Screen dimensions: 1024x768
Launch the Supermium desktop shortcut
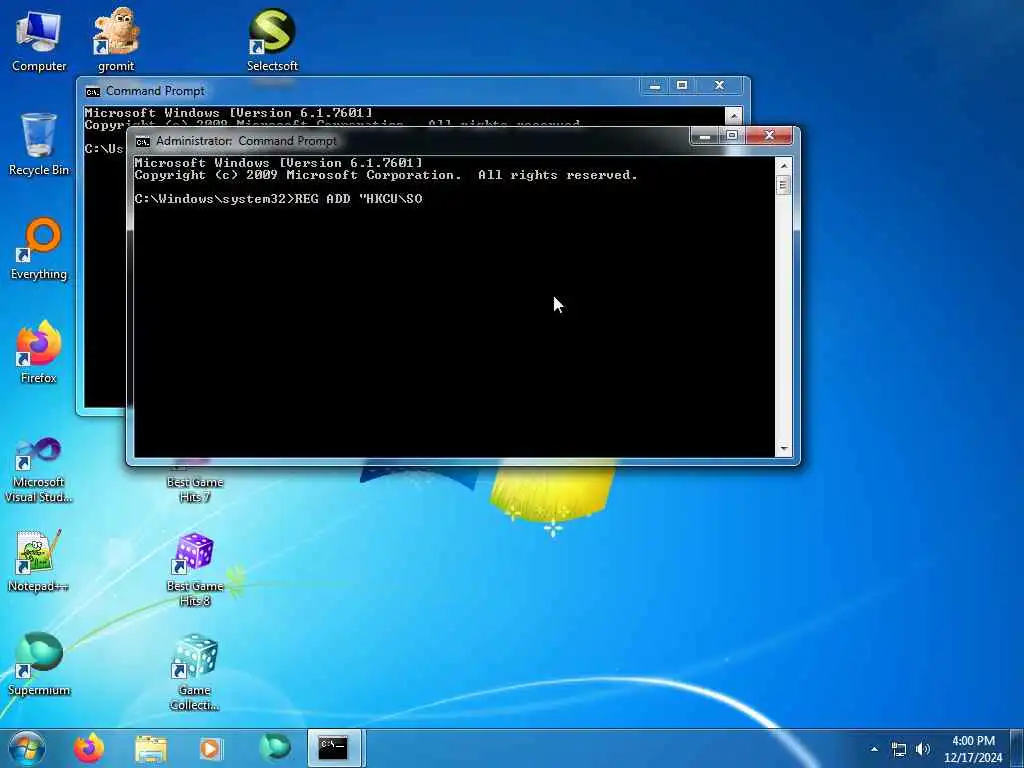[x=39, y=665]
